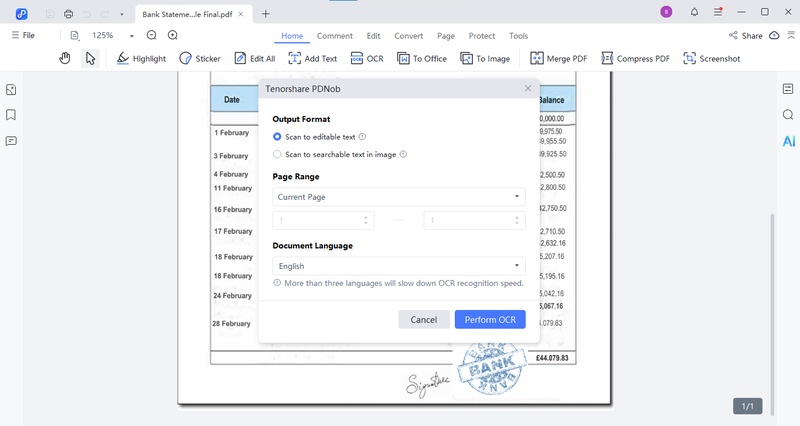Open the bookmarks sidebar panel
800x426 pixels.
[11, 115]
